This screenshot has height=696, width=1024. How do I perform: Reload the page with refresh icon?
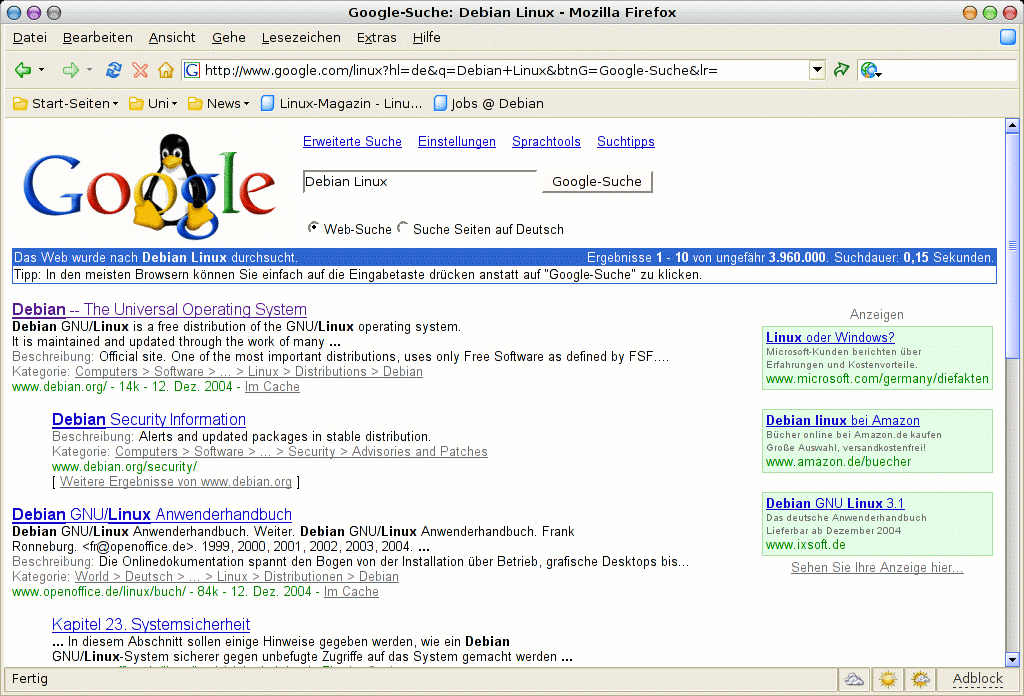coord(114,70)
